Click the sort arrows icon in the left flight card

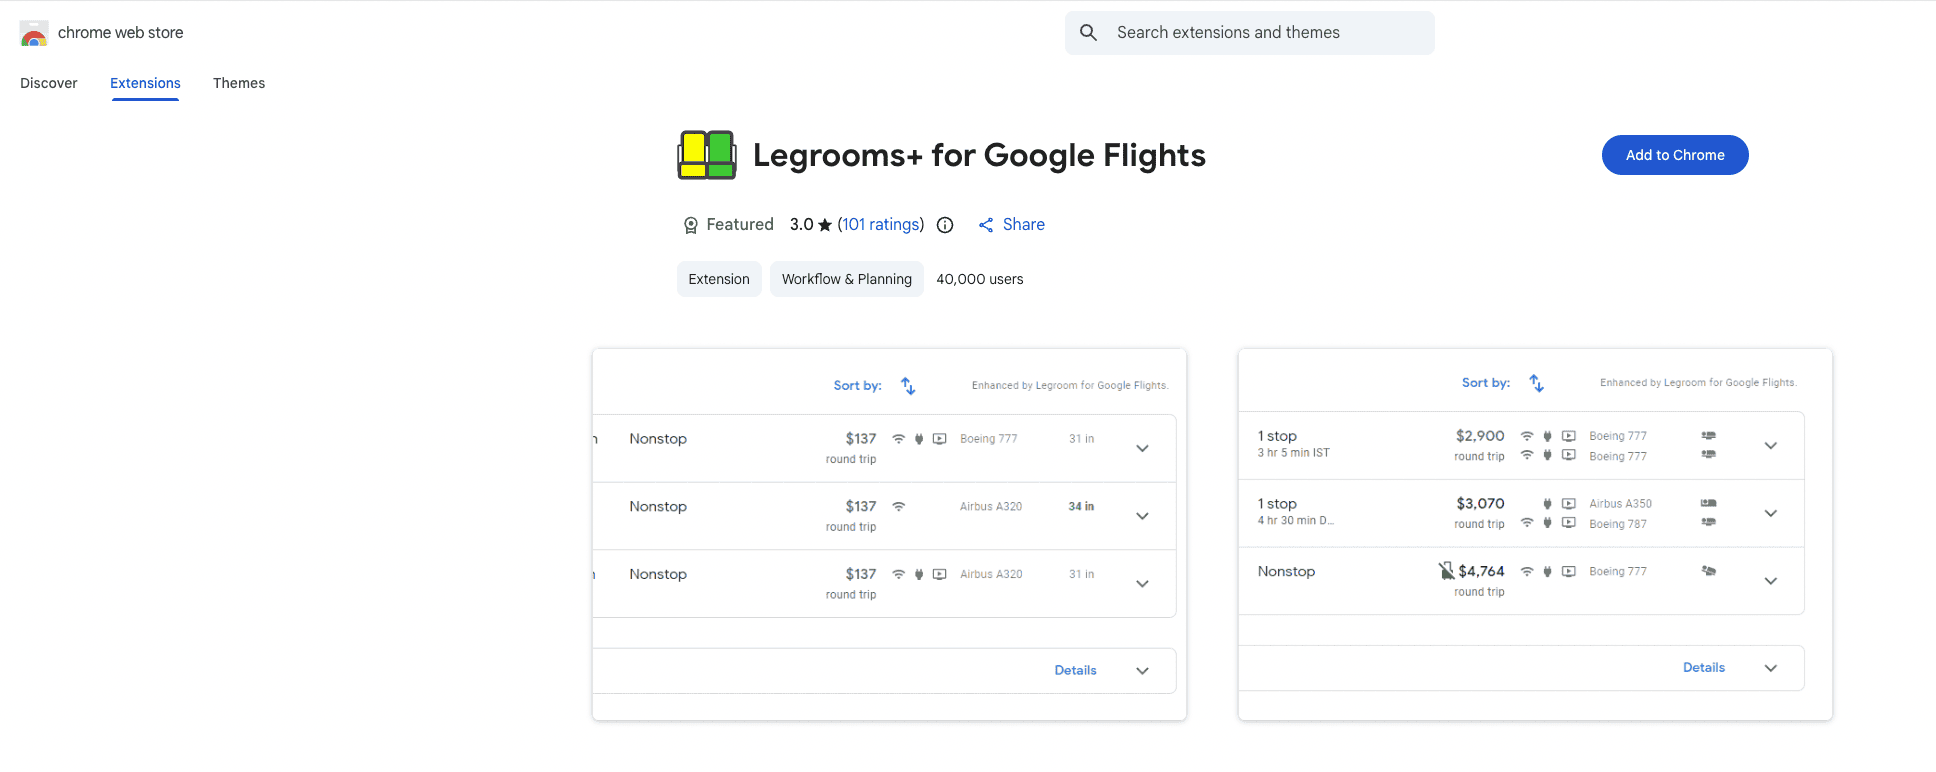tap(907, 385)
